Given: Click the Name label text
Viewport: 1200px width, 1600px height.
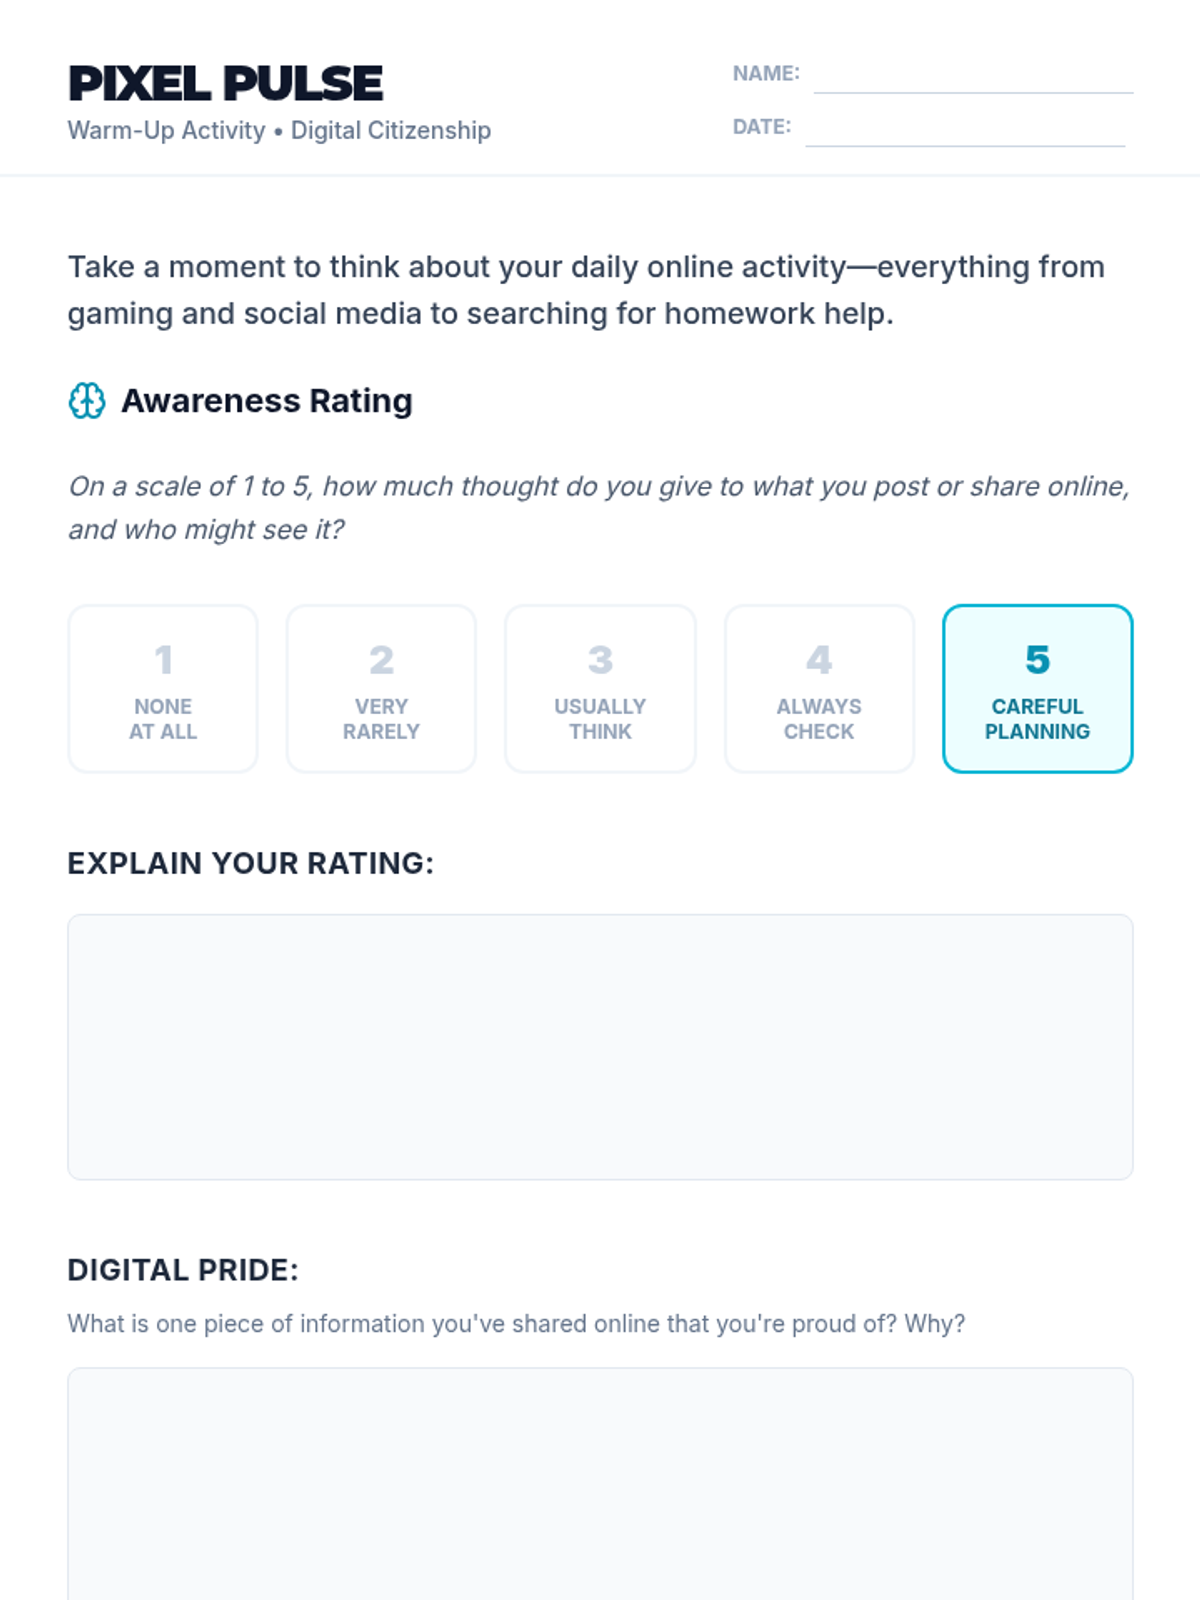Looking at the screenshot, I should point(766,73).
